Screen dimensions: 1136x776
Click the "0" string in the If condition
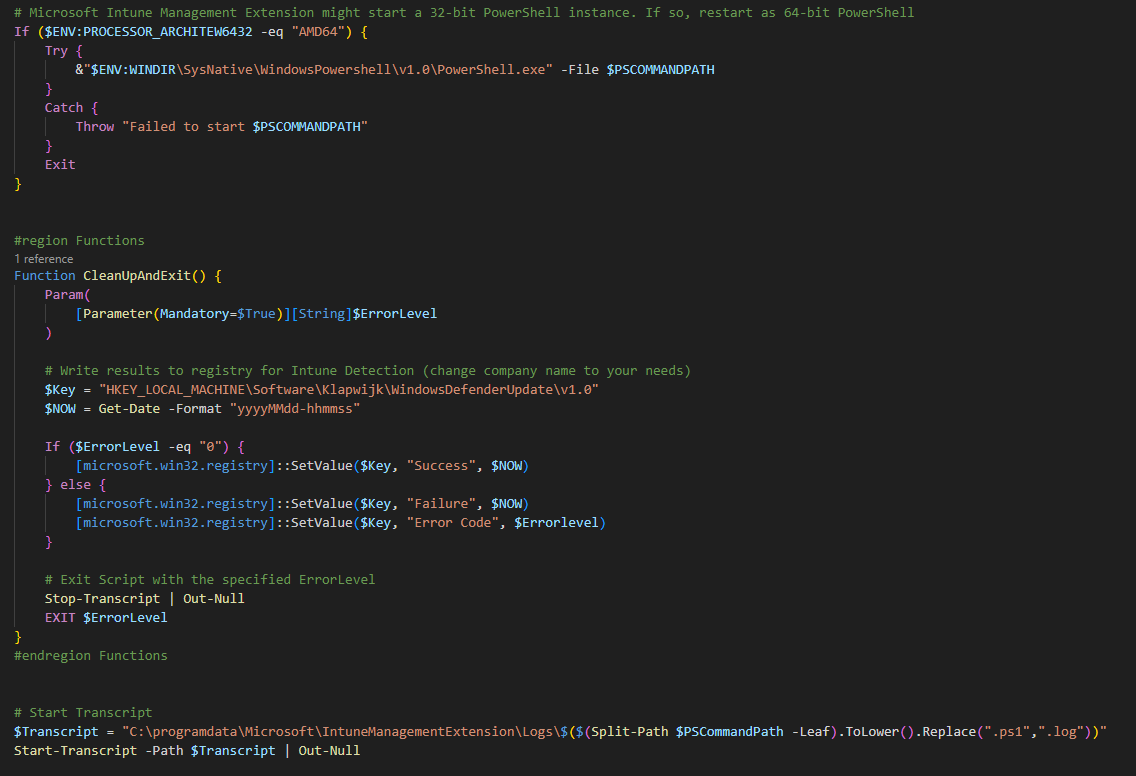(x=210, y=447)
